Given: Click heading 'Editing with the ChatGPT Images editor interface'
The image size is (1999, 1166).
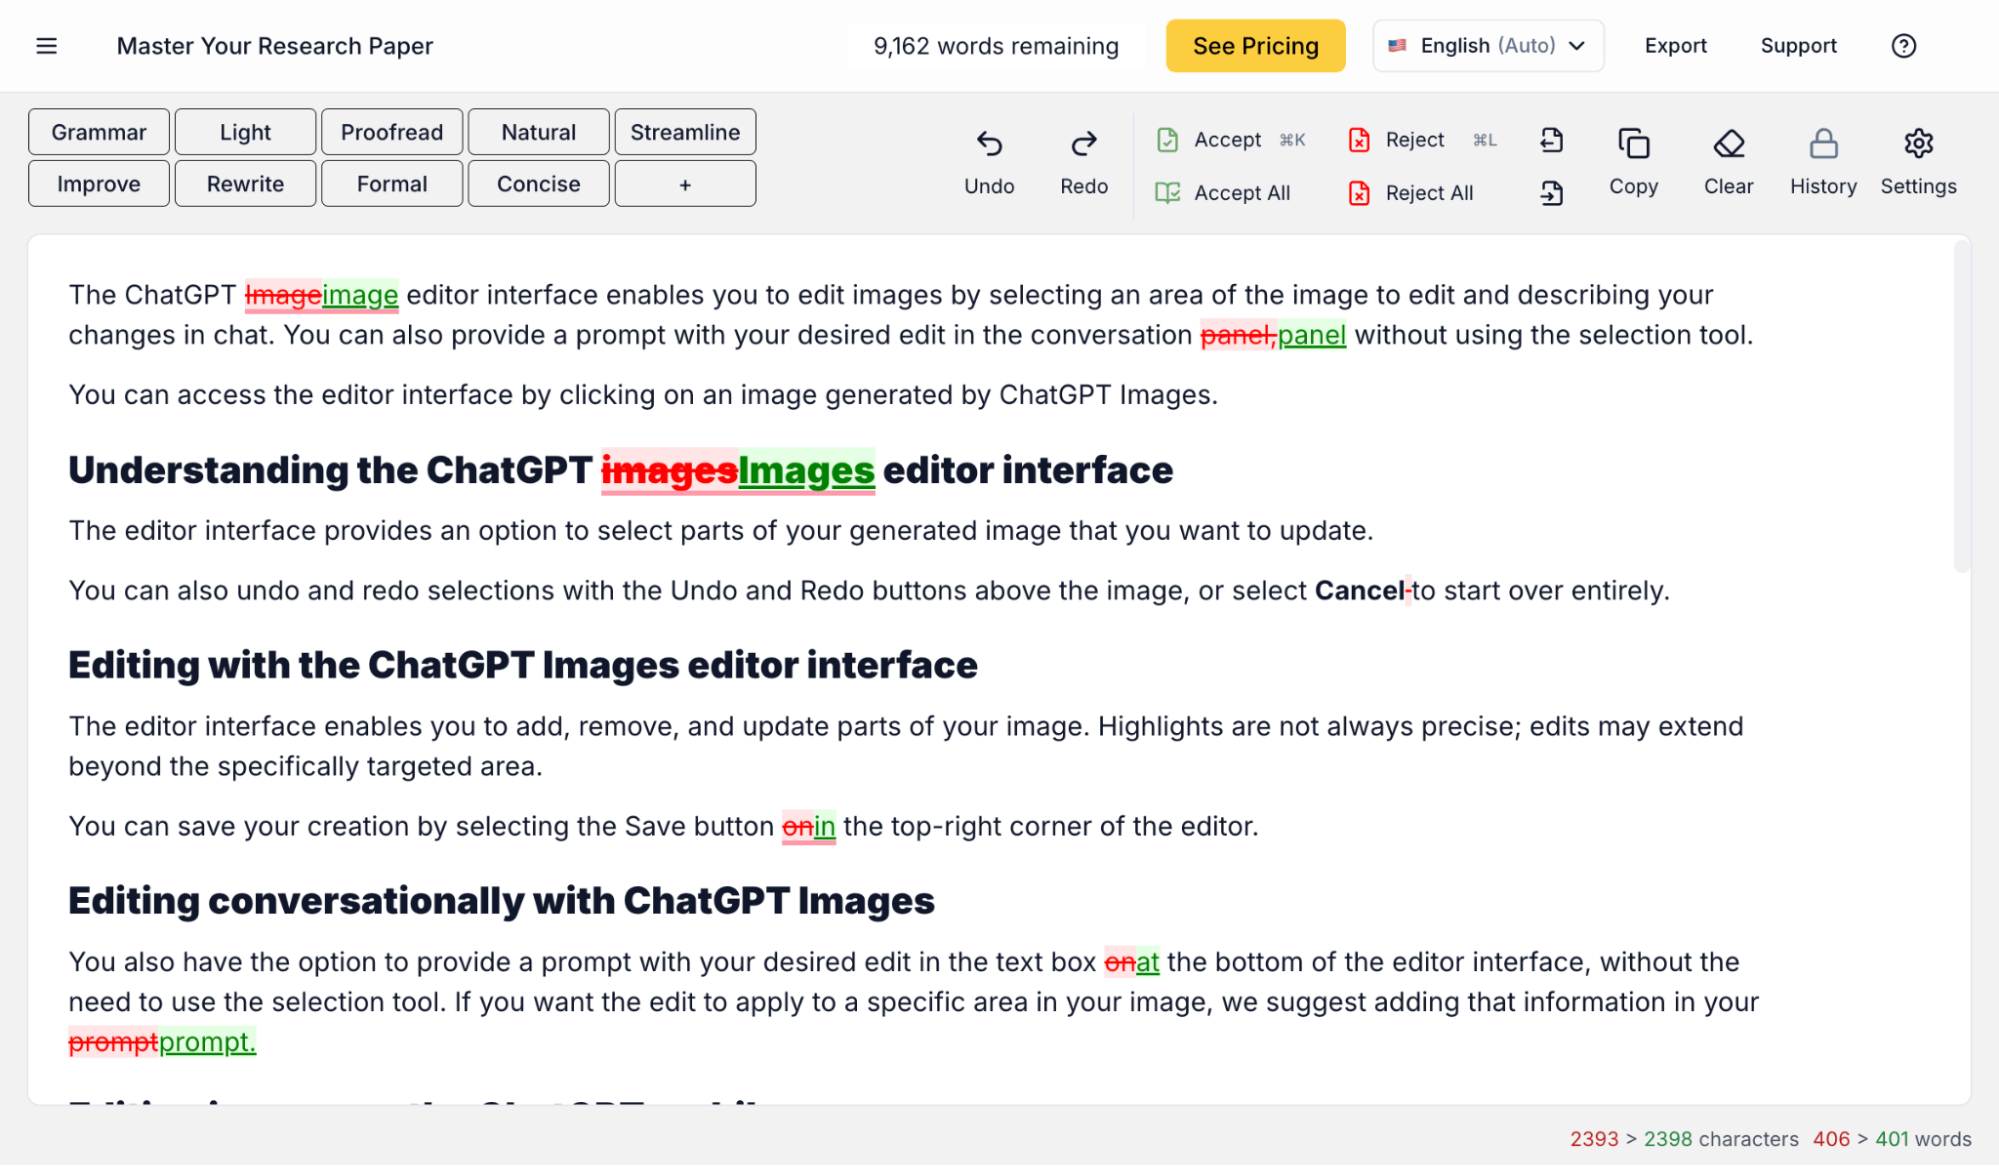Looking at the screenshot, I should tap(523, 665).
